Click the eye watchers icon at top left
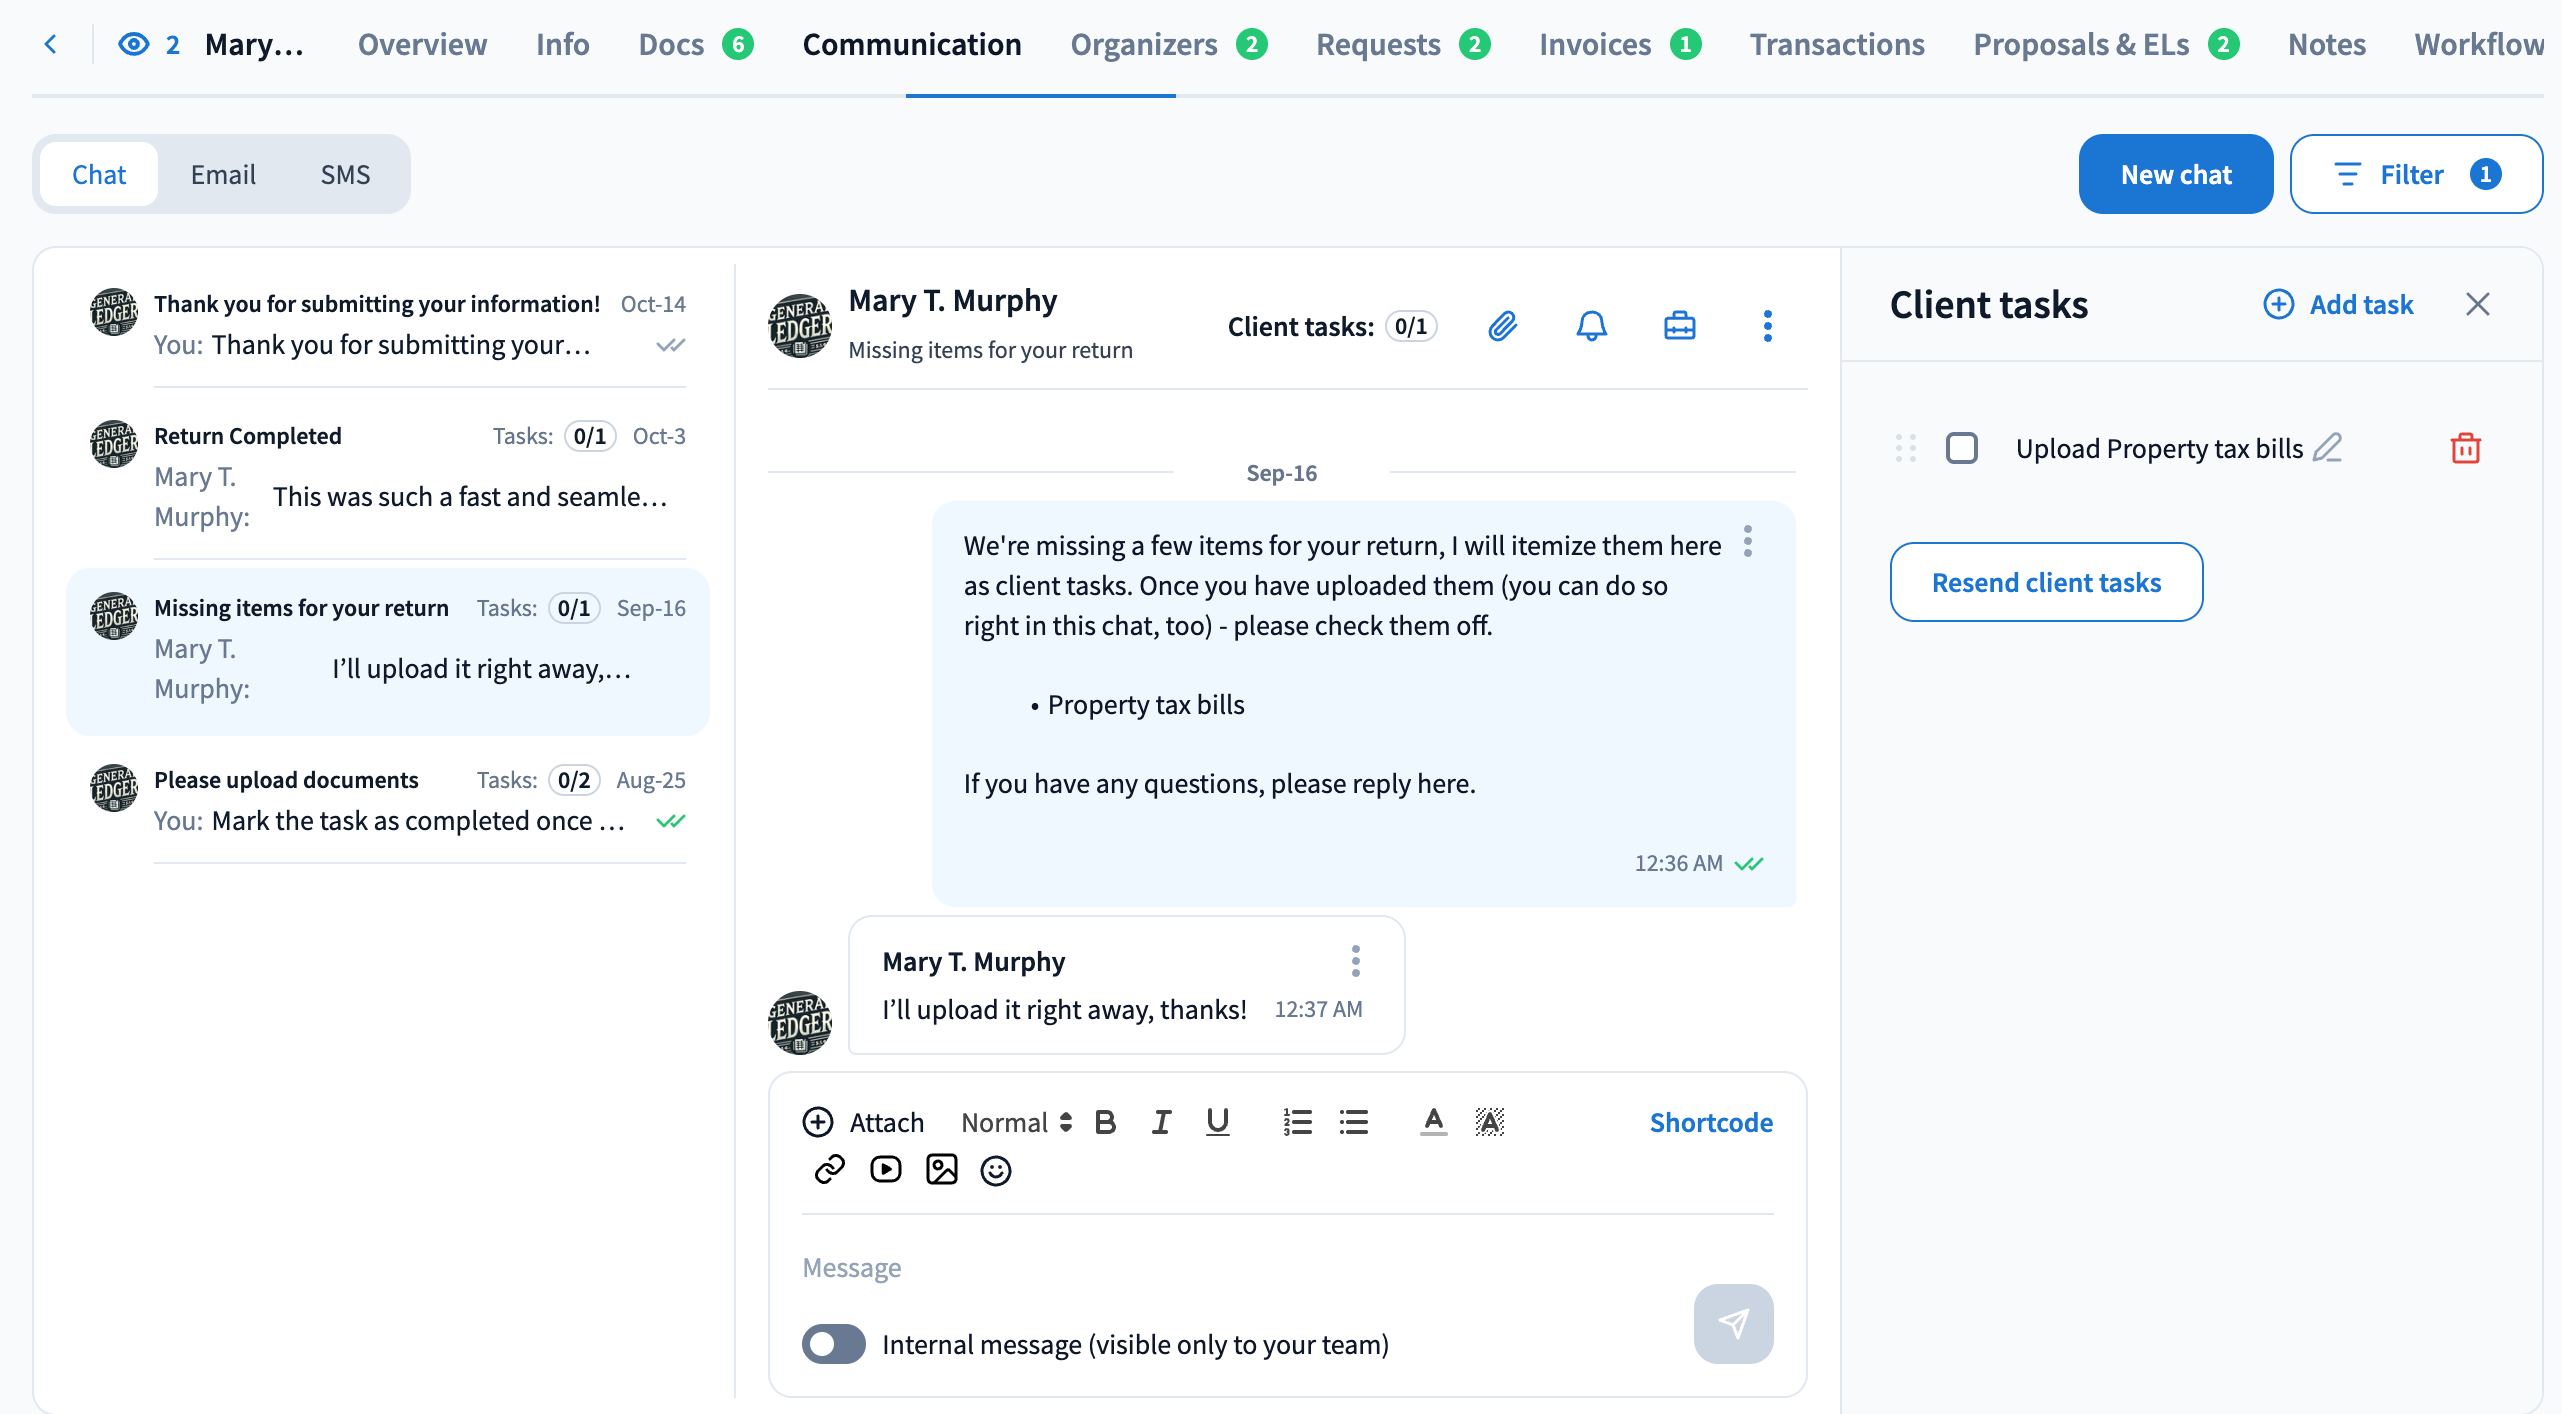 (133, 44)
